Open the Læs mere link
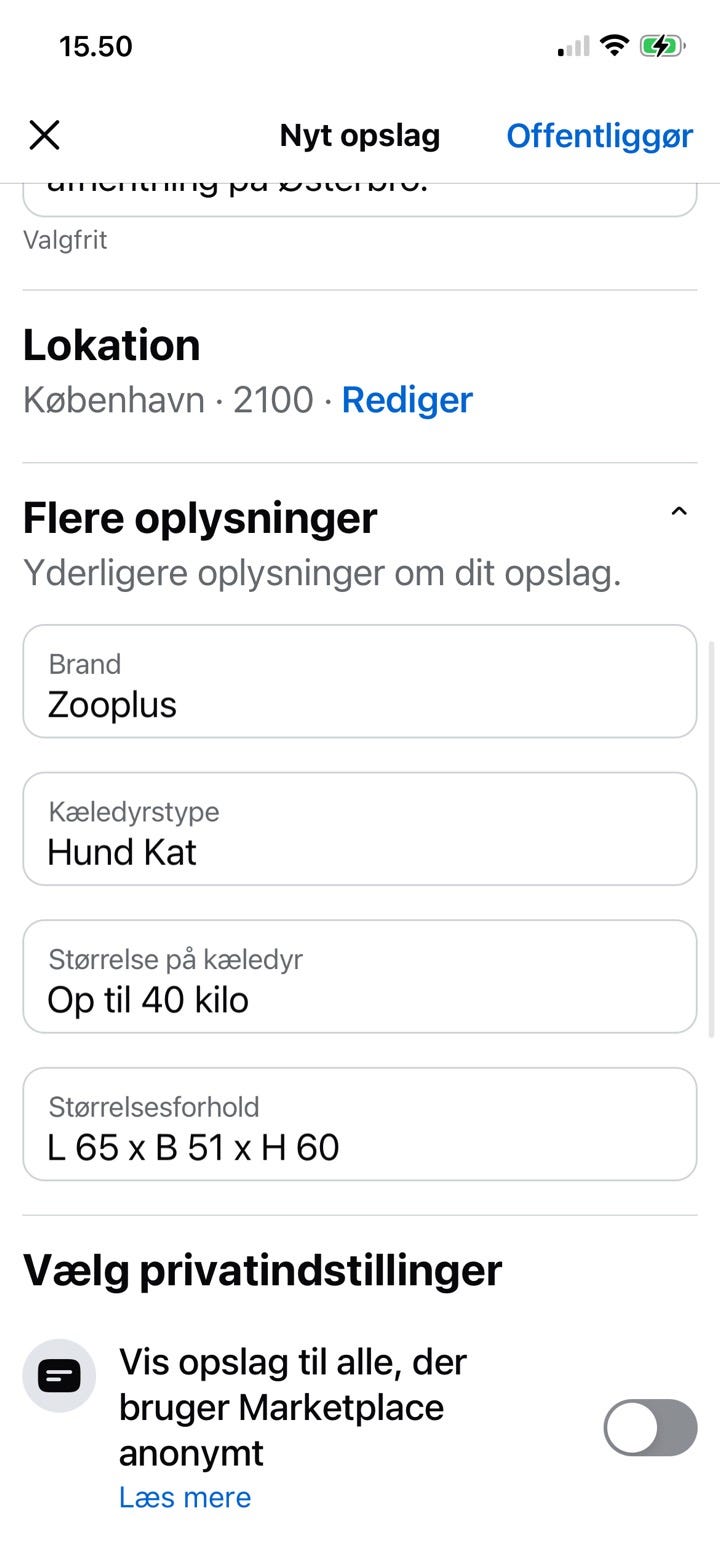 [x=185, y=1497]
